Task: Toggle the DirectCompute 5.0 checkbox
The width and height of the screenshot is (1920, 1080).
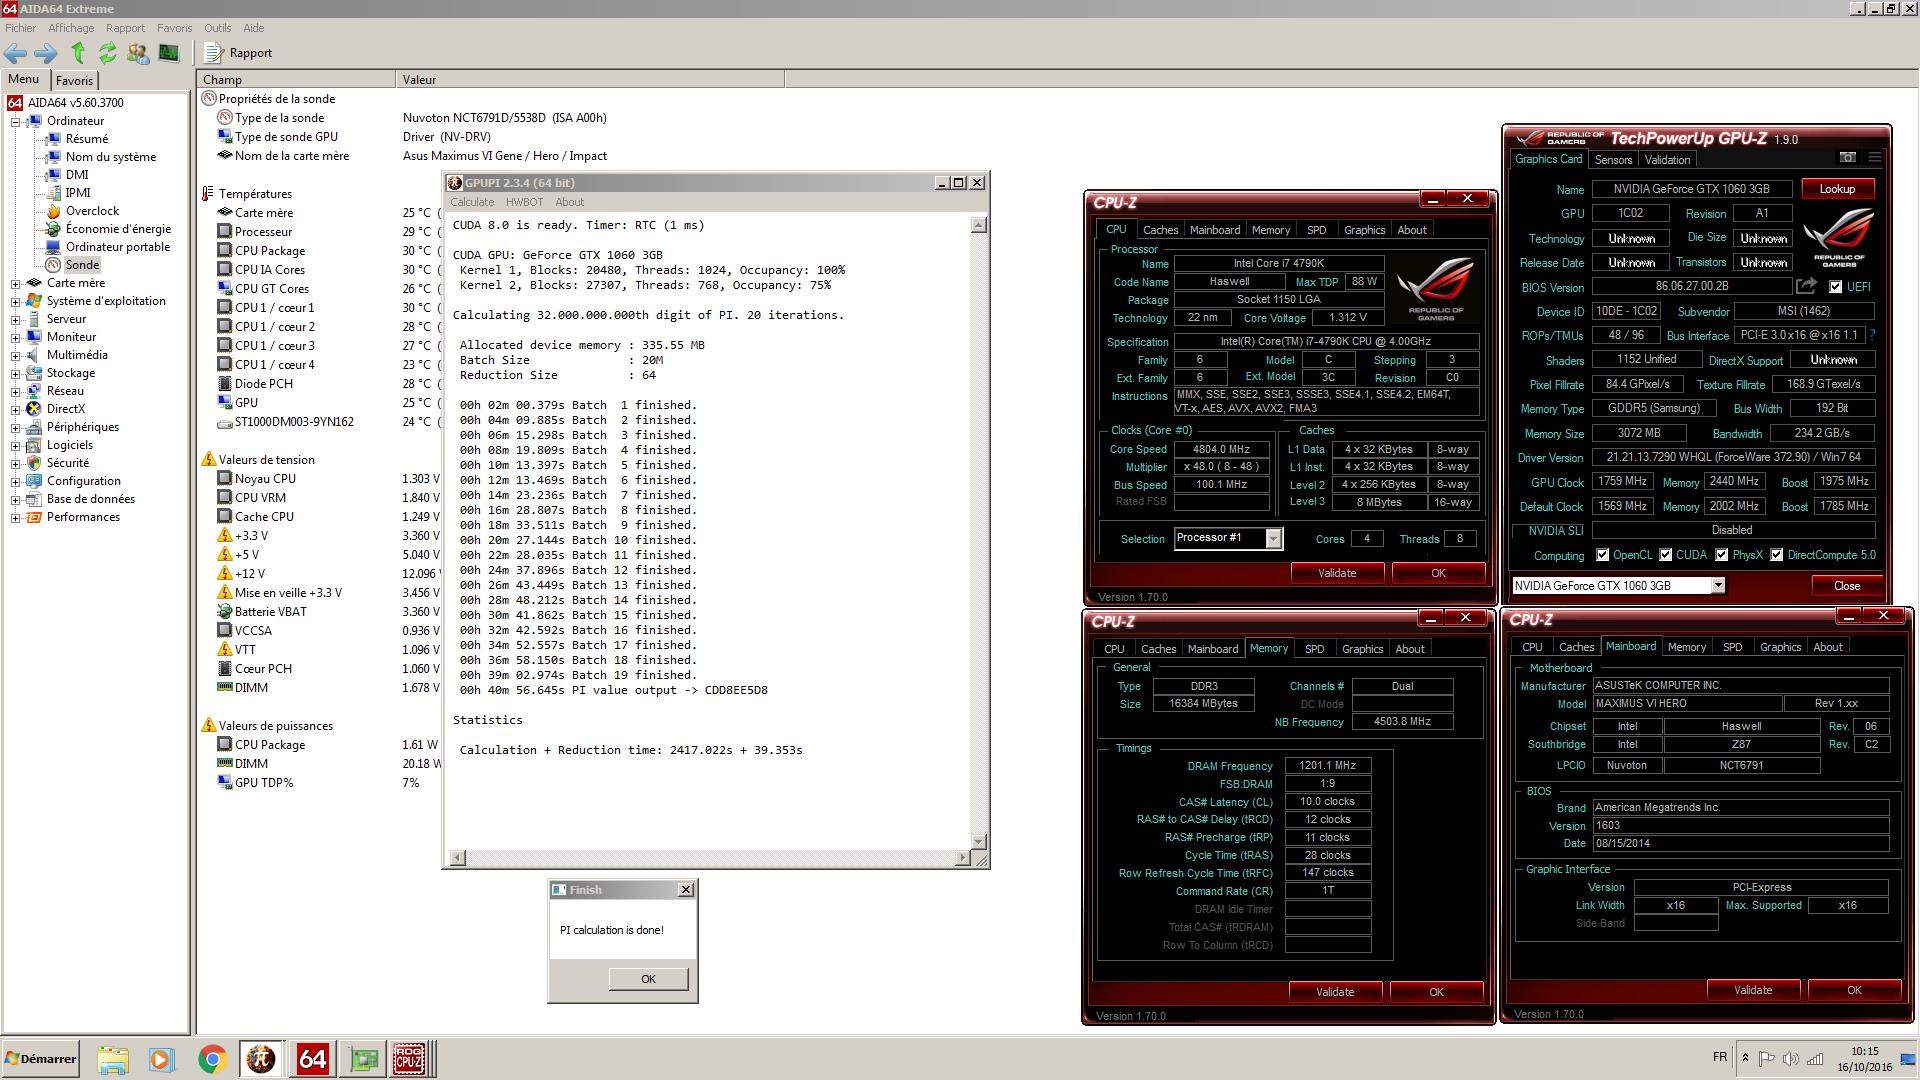Action: point(1777,555)
